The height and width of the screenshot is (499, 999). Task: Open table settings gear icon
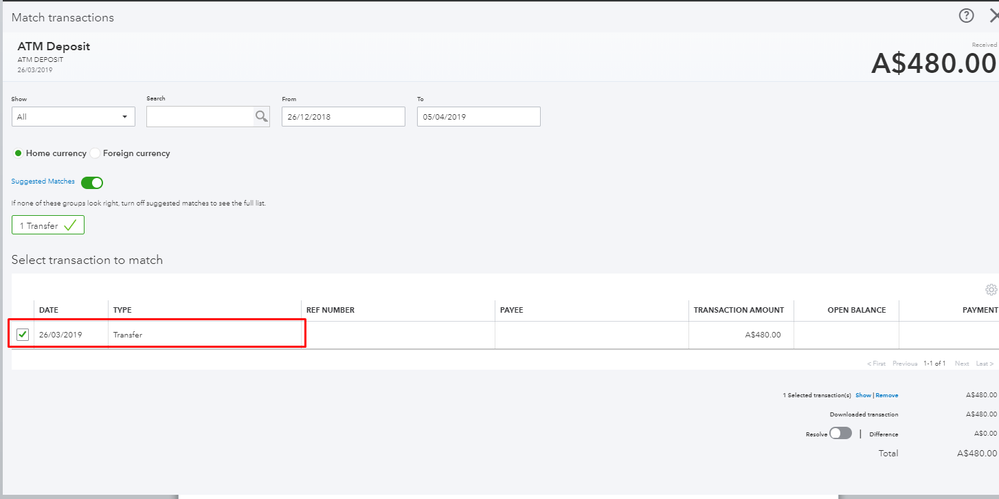pos(991,289)
